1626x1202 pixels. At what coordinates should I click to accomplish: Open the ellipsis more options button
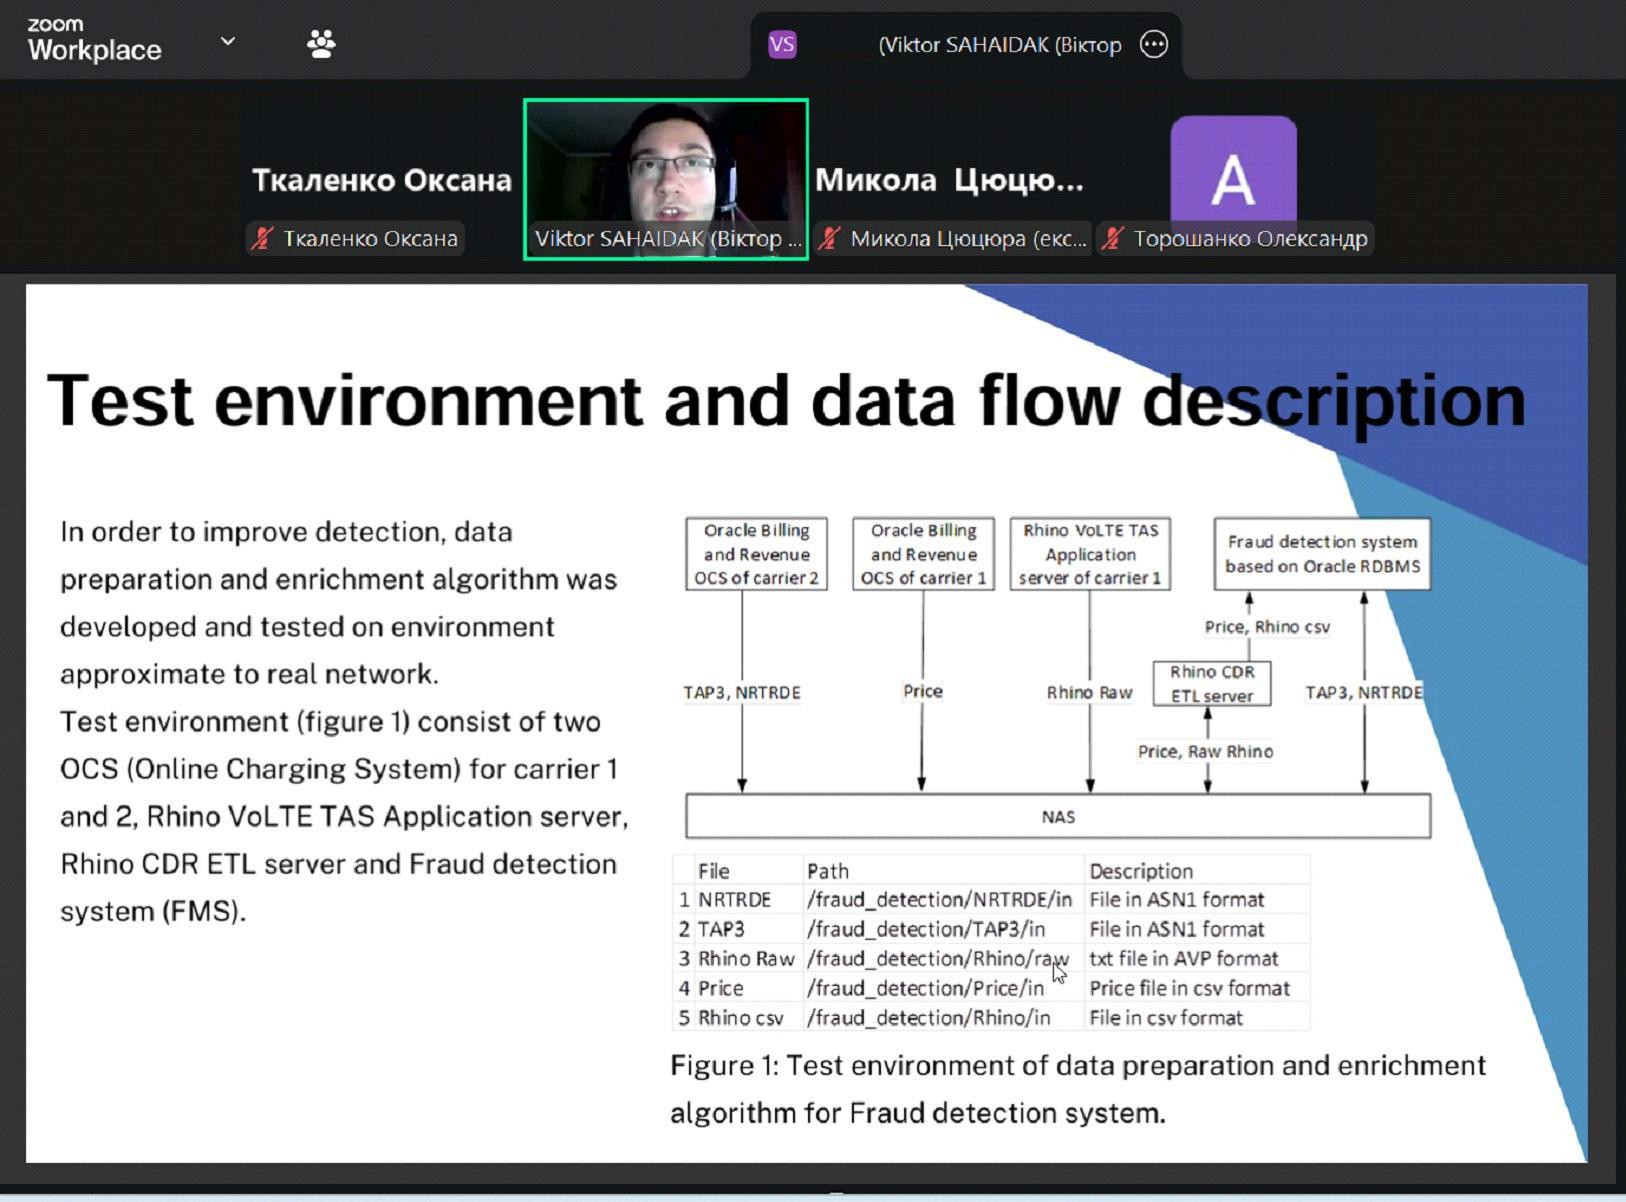click(1153, 45)
